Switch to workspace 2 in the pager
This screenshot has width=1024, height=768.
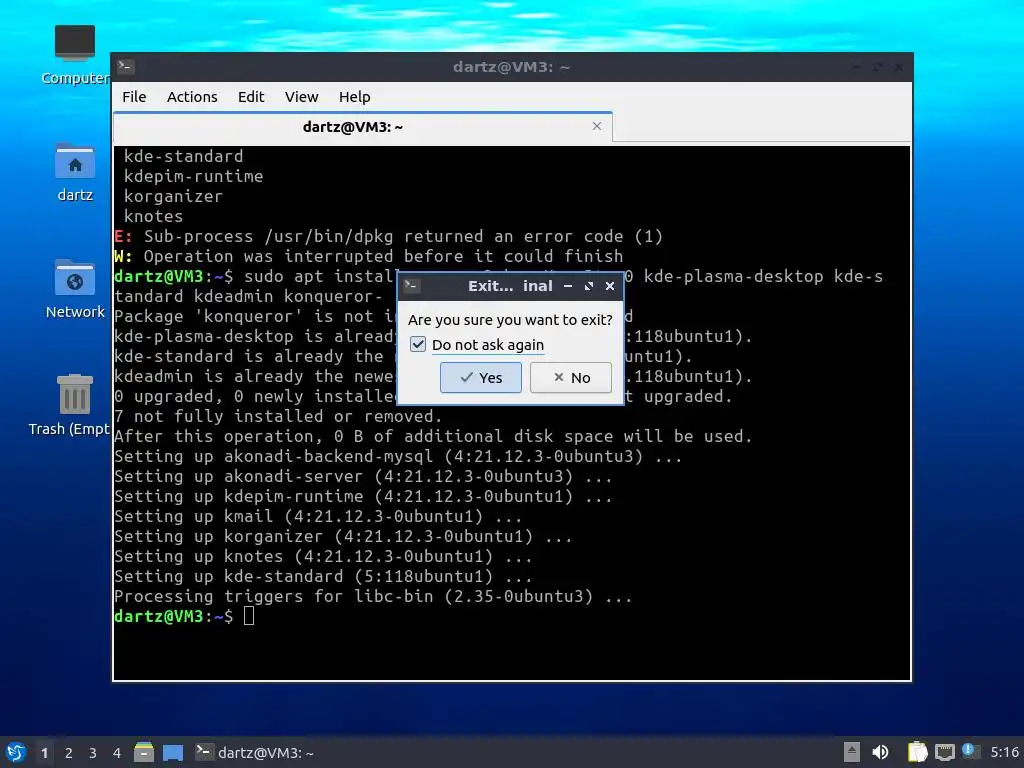pos(69,753)
